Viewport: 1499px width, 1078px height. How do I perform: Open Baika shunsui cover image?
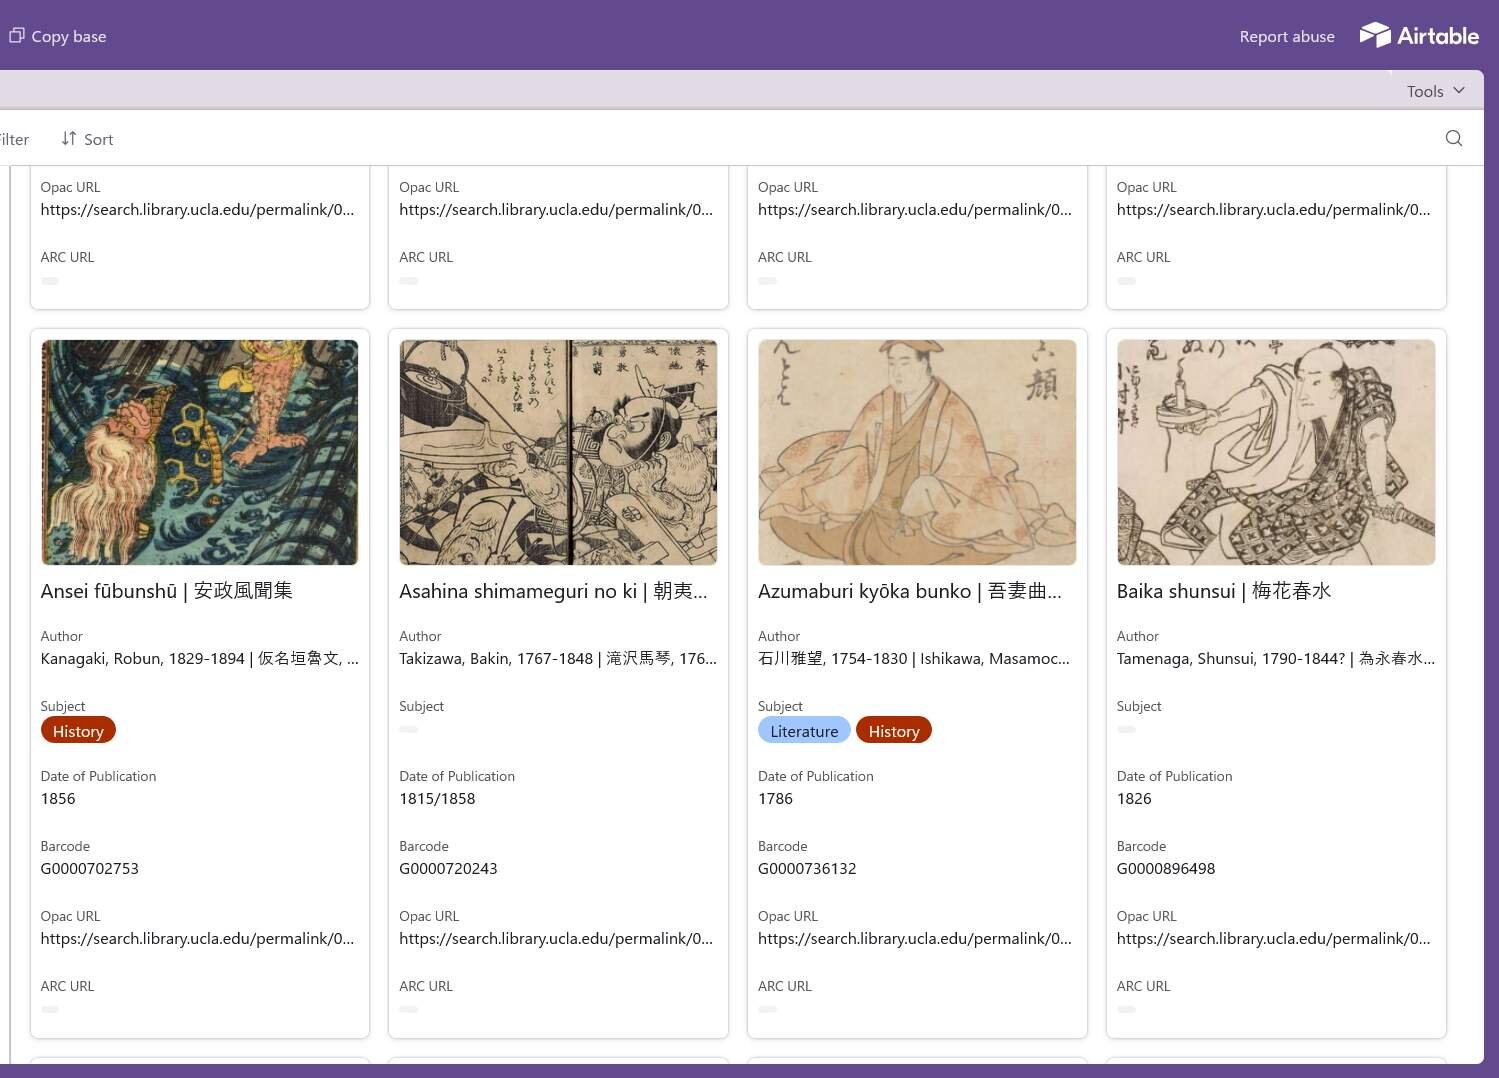1275,452
